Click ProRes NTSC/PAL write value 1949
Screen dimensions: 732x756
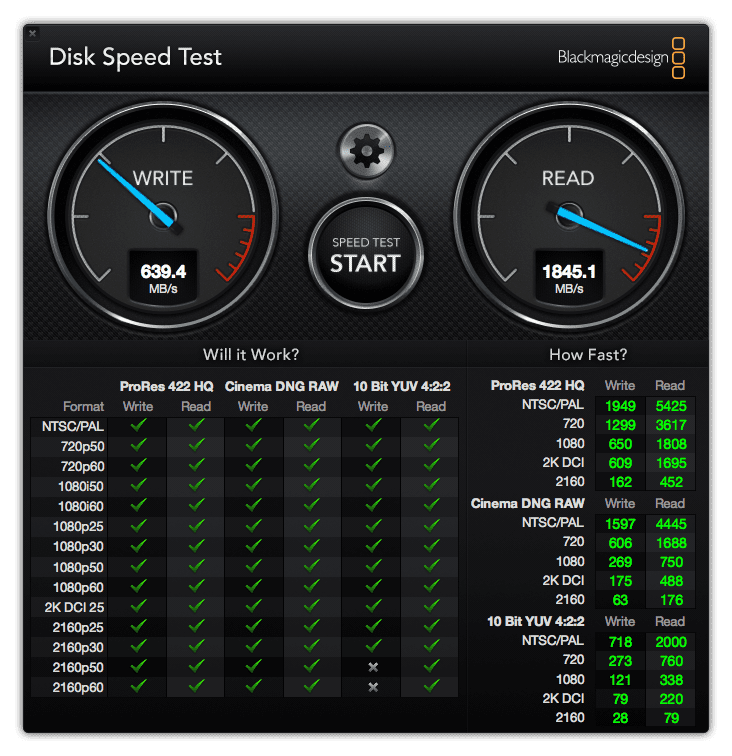tap(620, 406)
